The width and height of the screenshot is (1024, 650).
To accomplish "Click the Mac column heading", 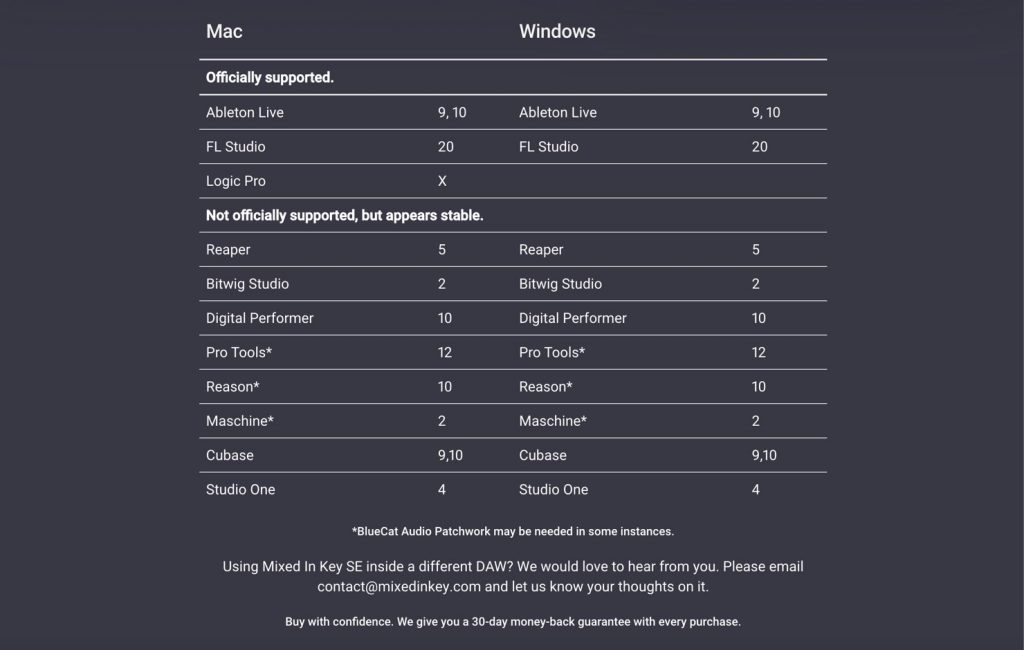I will coord(224,32).
